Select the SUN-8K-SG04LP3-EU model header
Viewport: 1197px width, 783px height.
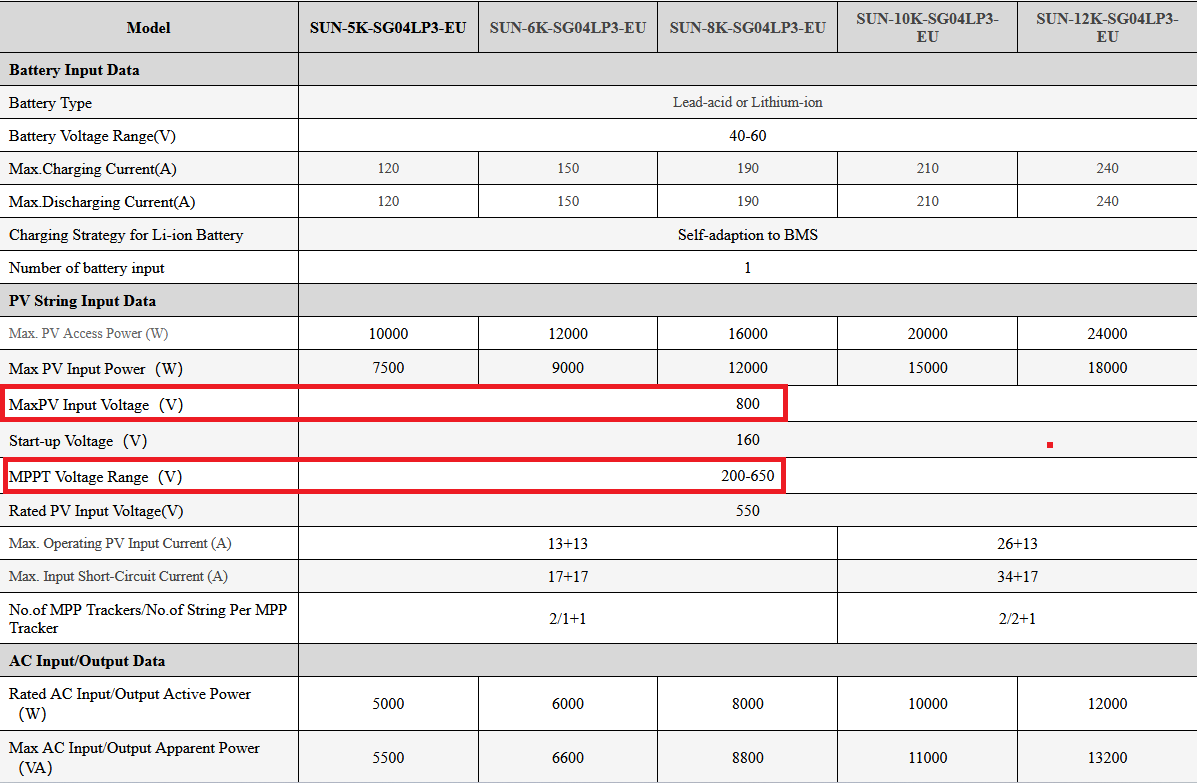pos(747,28)
